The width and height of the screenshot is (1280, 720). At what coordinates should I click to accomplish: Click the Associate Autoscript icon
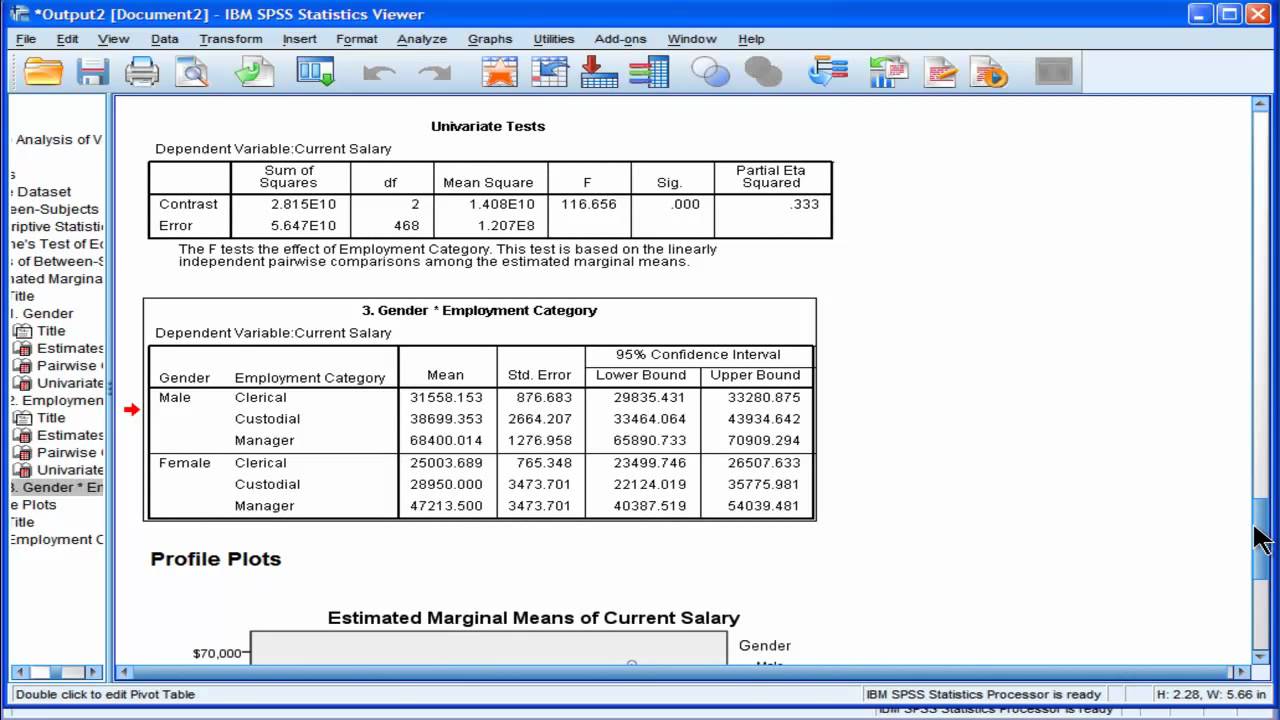887,73
